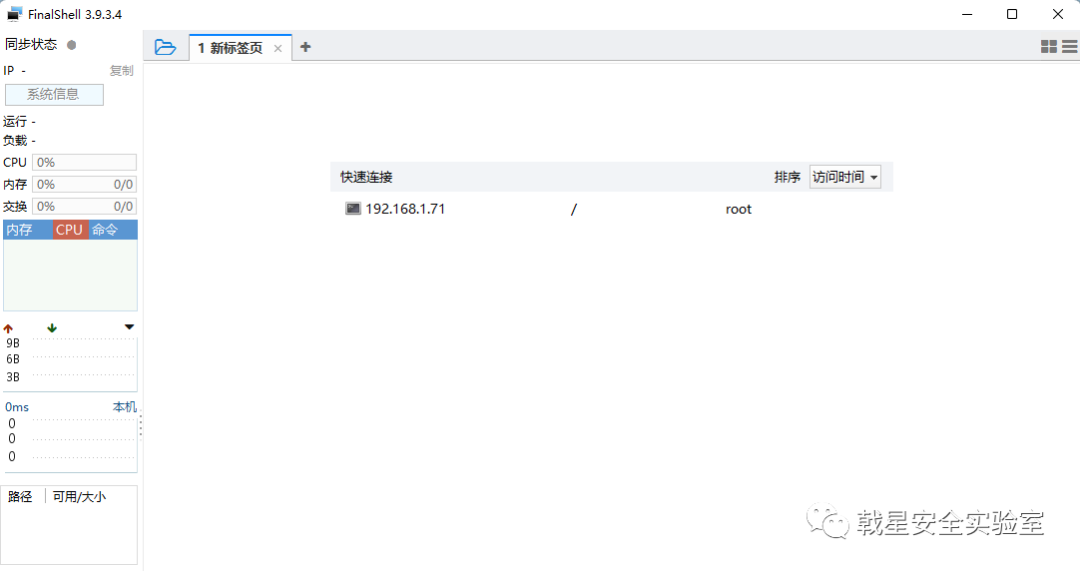This screenshot has width=1080, height=571.
Task: Click the 可用/大小 column header
Action: 79,497
